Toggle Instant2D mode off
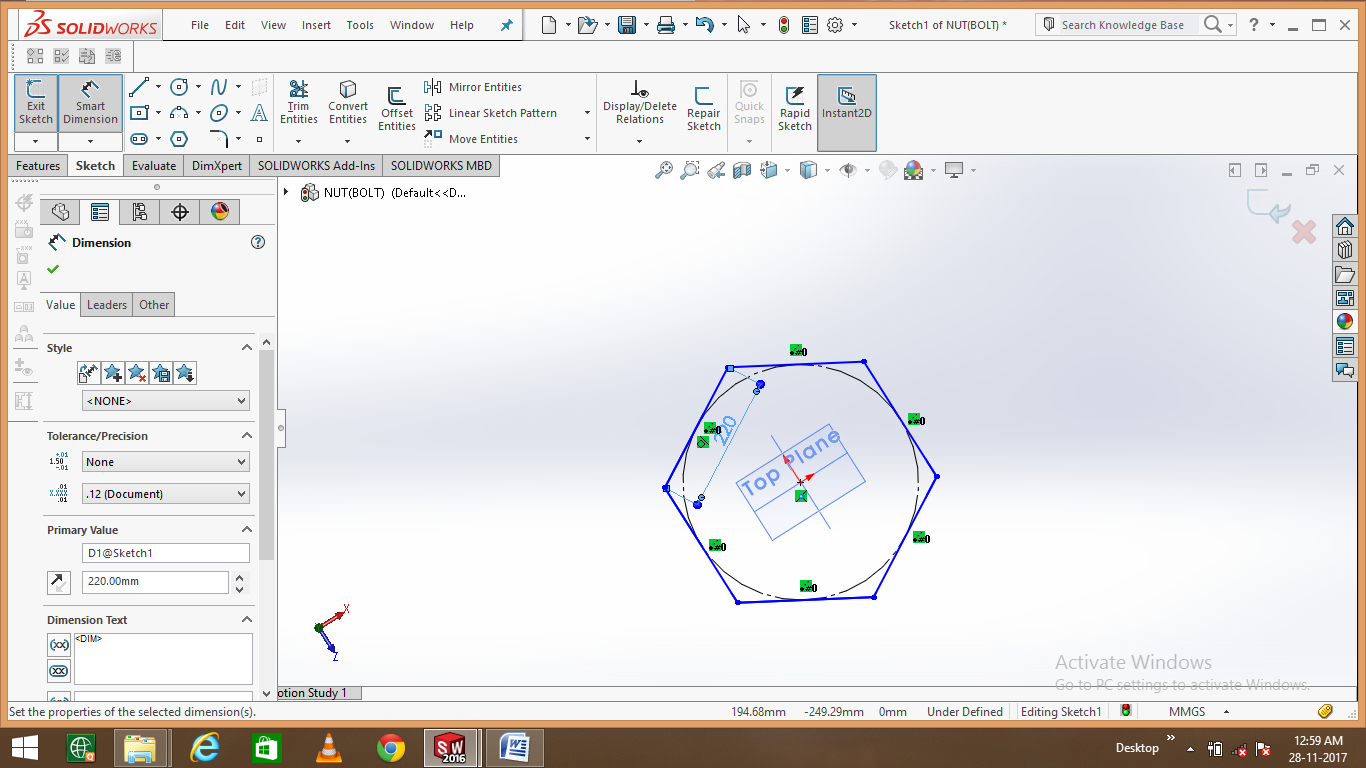Image resolution: width=1366 pixels, height=768 pixels. pos(846,100)
